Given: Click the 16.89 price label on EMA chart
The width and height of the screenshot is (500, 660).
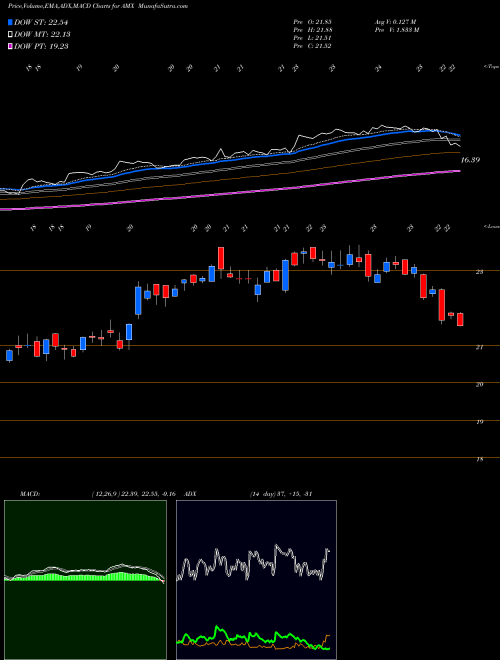Looking at the screenshot, I should pos(470,160).
